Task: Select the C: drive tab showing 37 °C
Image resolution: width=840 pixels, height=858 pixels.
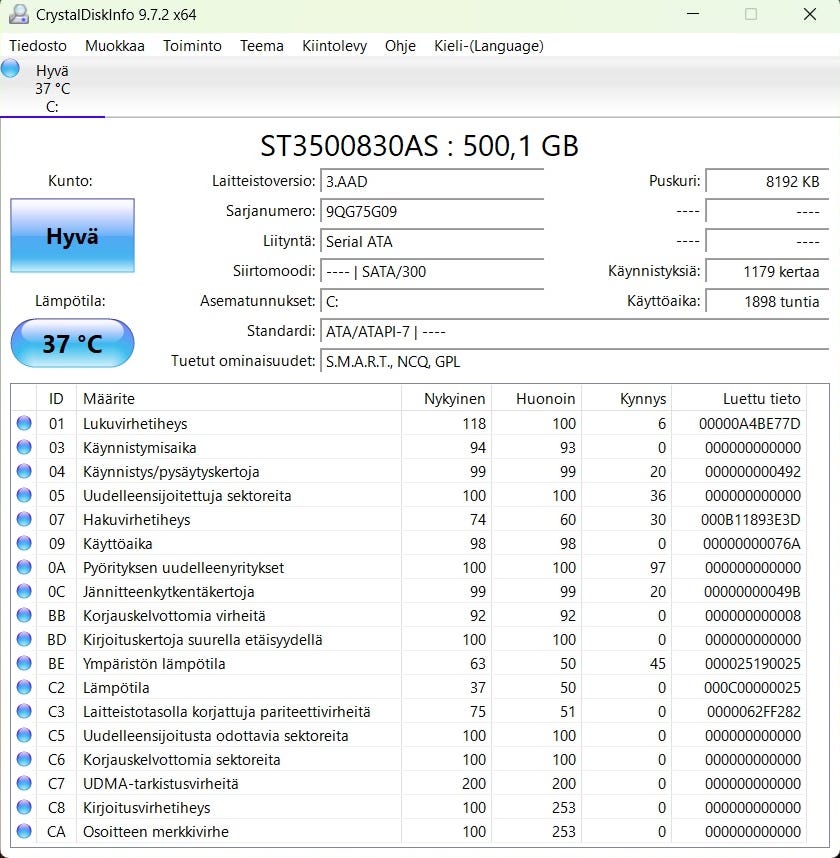Action: pos(52,89)
